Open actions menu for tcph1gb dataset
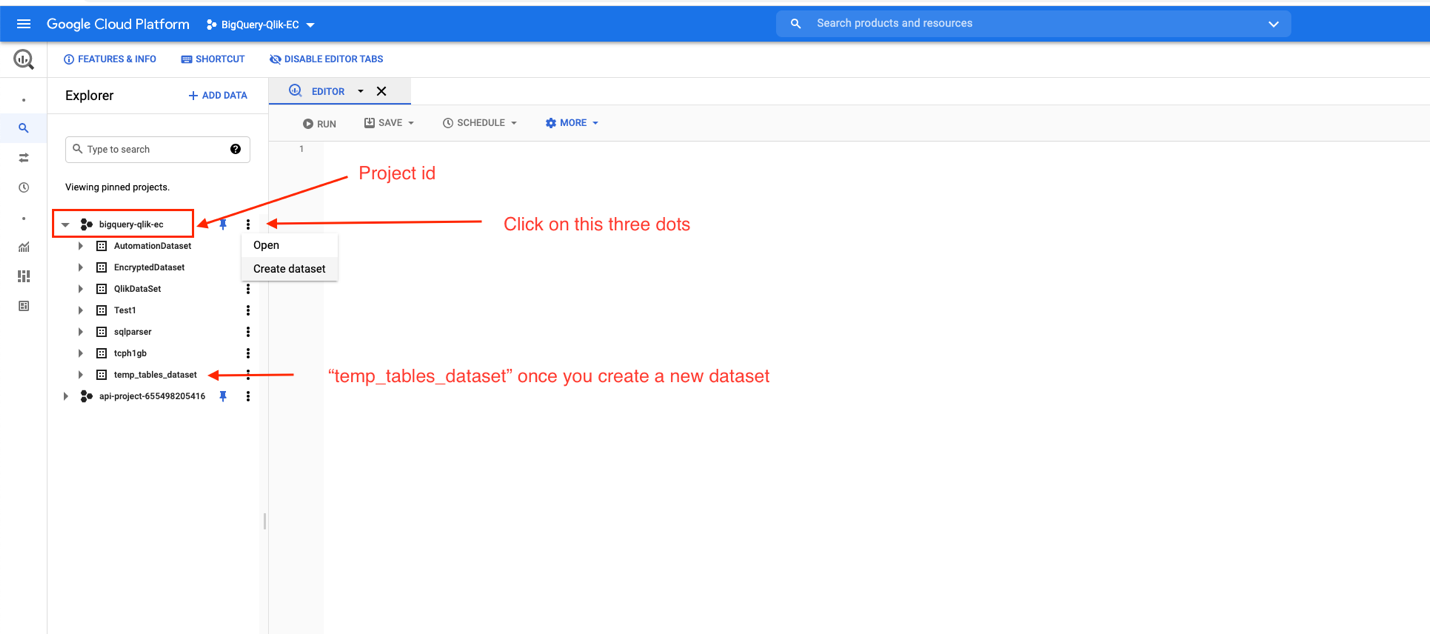Viewport: 1430px width, 634px height. [248, 353]
